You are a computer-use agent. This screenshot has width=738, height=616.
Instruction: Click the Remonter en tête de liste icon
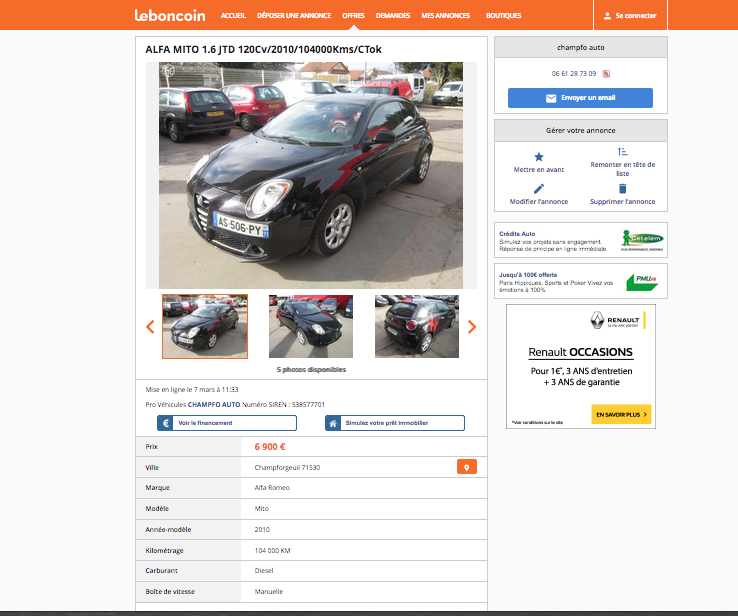[623, 152]
